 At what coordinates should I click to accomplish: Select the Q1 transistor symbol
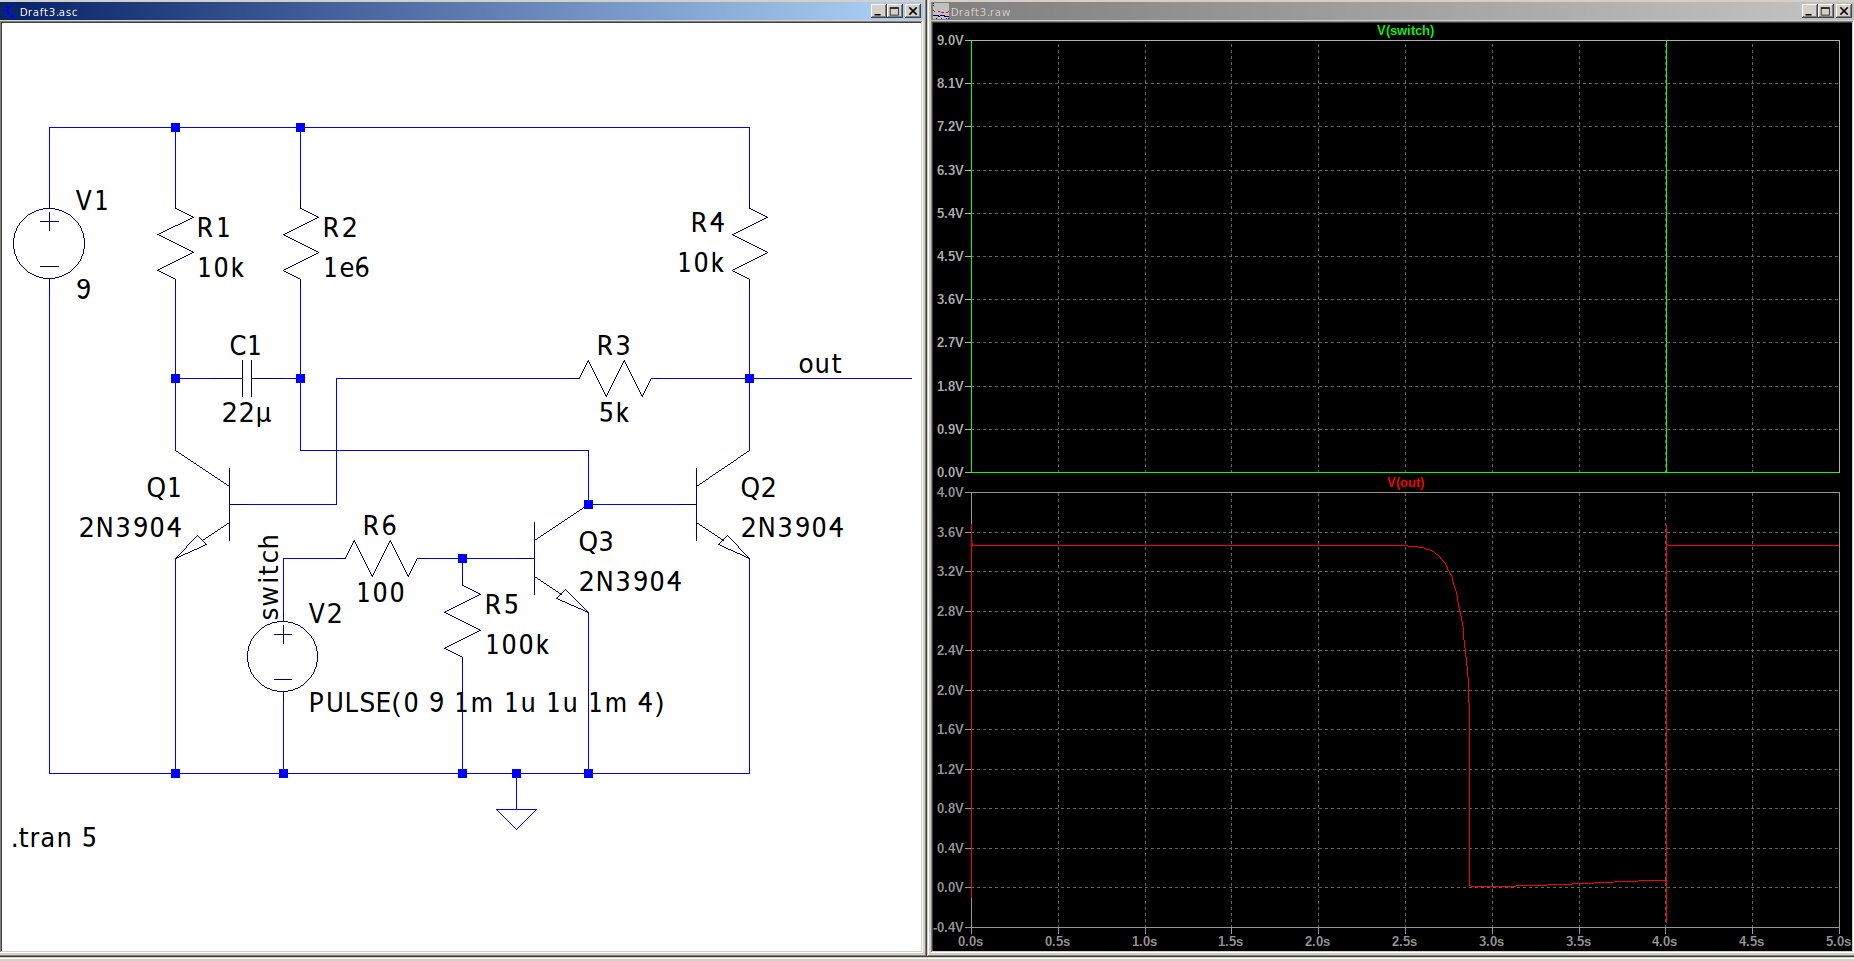click(x=203, y=504)
